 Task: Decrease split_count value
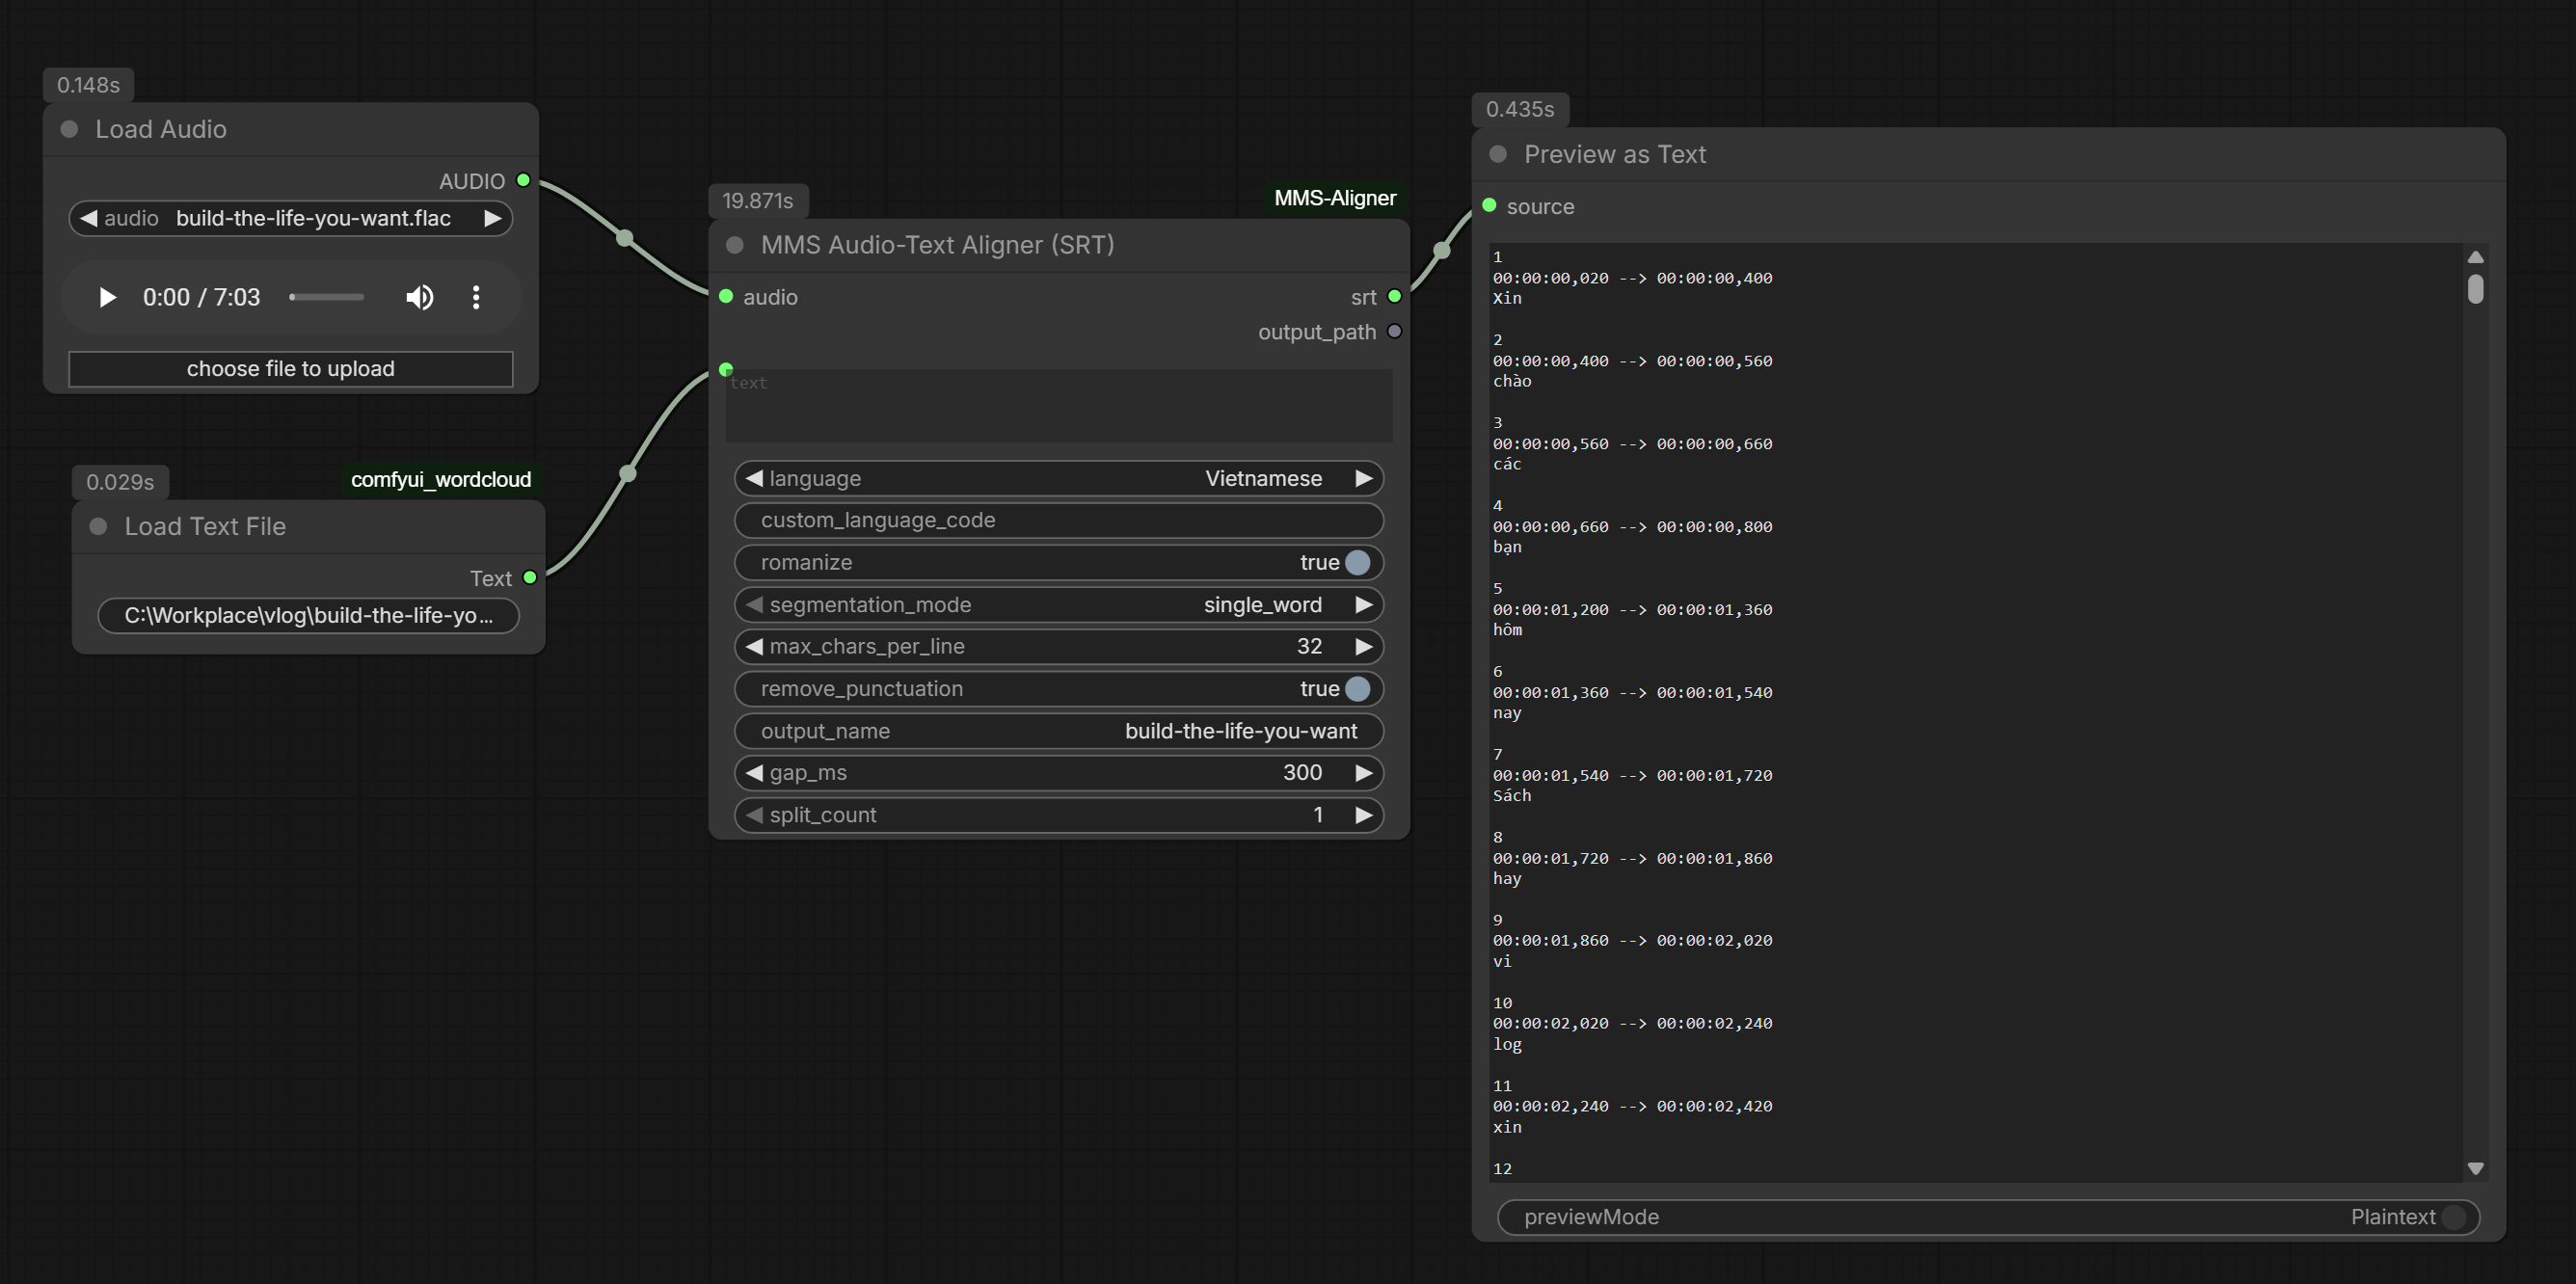pos(755,815)
